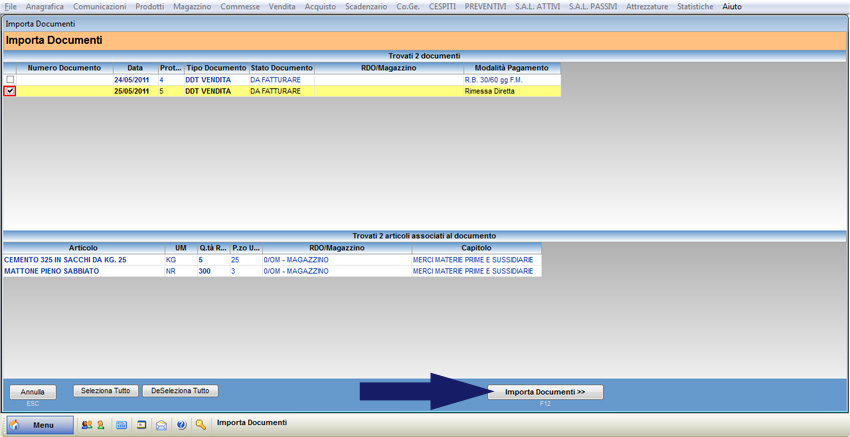The image size is (850, 437).
Task: Click the single user icon in bottom toolbar
Action: (x=100, y=425)
